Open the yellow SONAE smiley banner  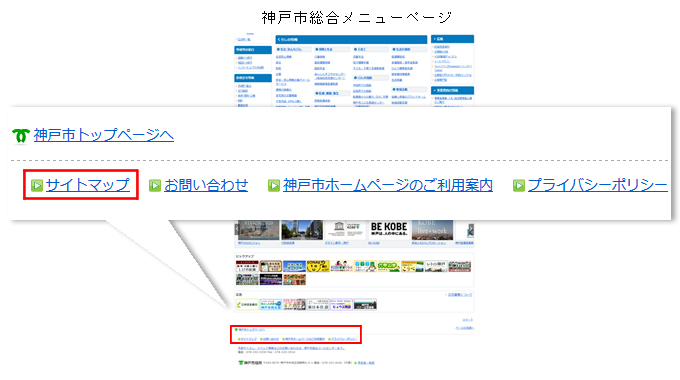(318, 266)
